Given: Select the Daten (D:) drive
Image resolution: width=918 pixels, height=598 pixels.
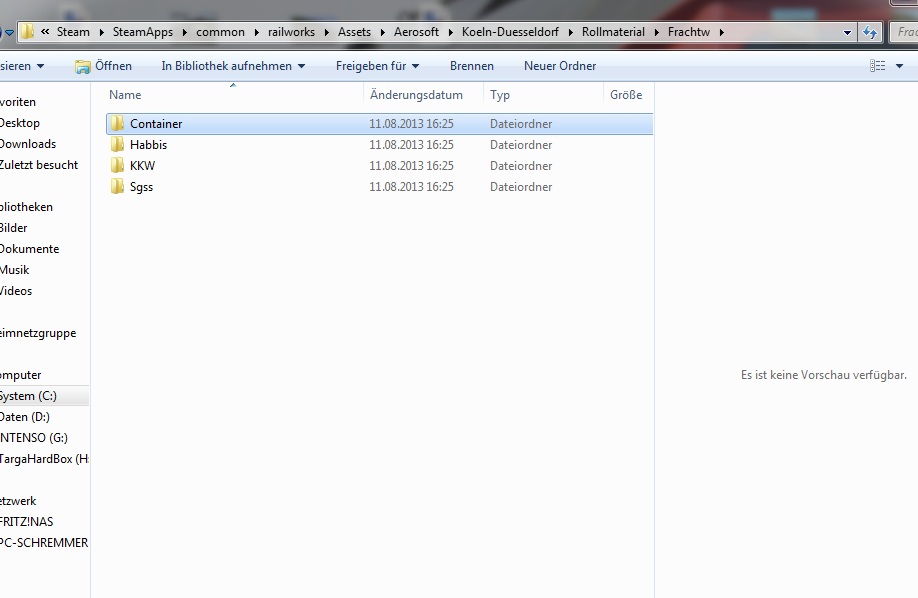Looking at the screenshot, I should [x=25, y=417].
